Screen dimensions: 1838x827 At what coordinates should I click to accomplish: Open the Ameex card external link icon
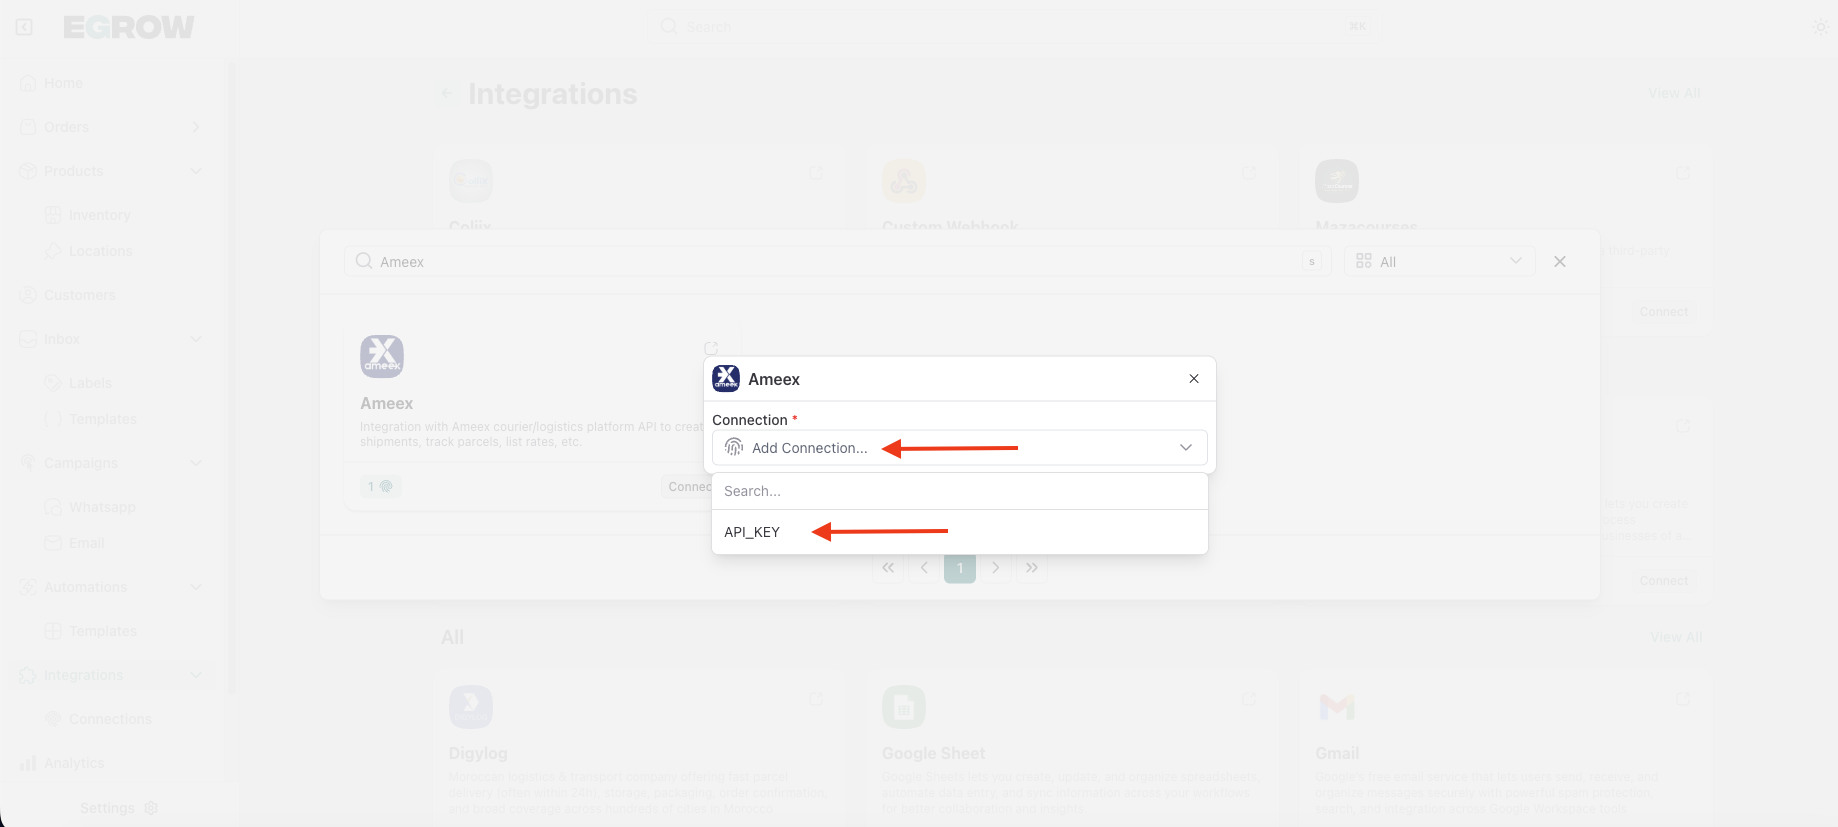[711, 348]
